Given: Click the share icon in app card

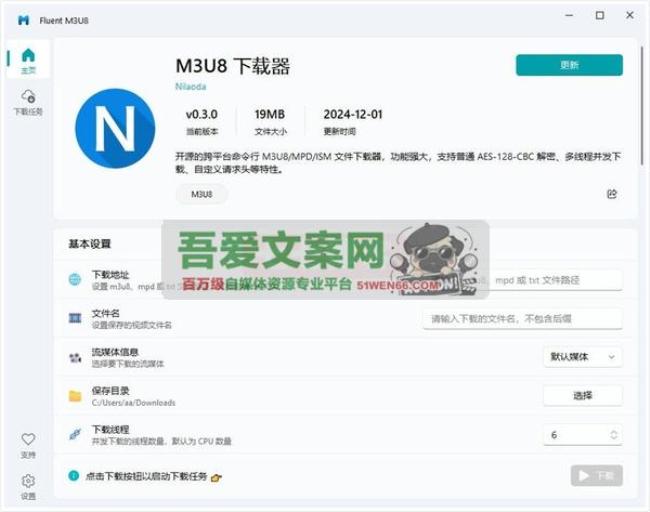Looking at the screenshot, I should click(x=612, y=194).
